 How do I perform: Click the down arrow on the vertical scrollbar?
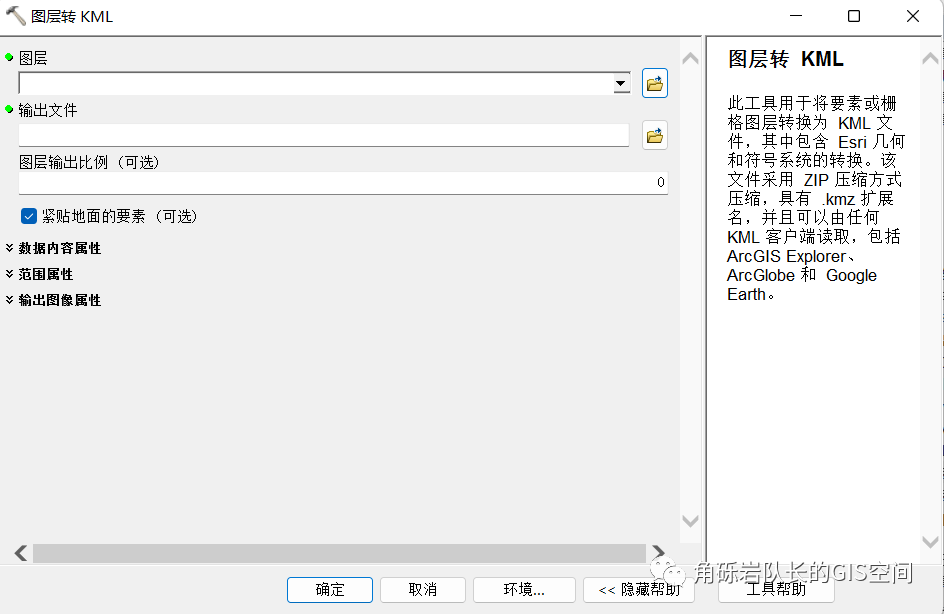point(690,521)
